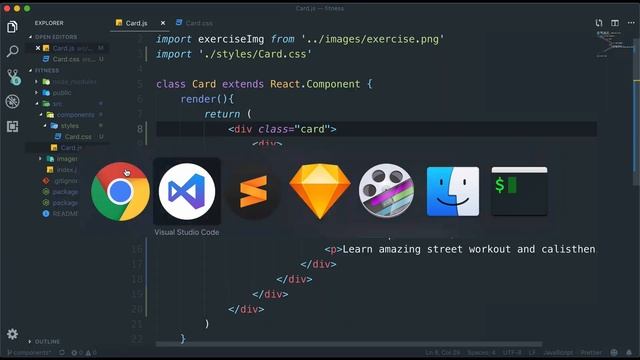This screenshot has width=640, height=360.
Task: Change the JavaScript language mode
Action: pyautogui.click(x=558, y=352)
